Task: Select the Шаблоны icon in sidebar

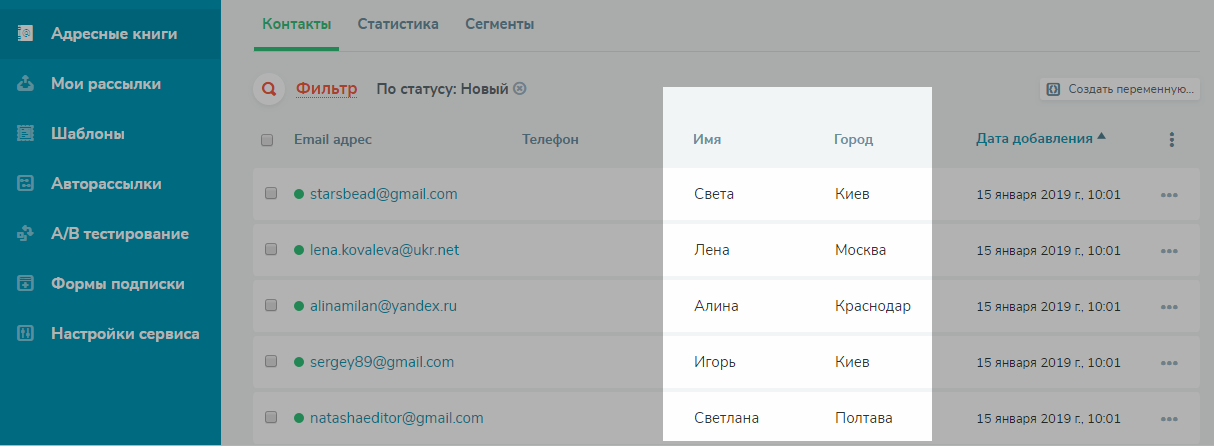Action: (26, 133)
